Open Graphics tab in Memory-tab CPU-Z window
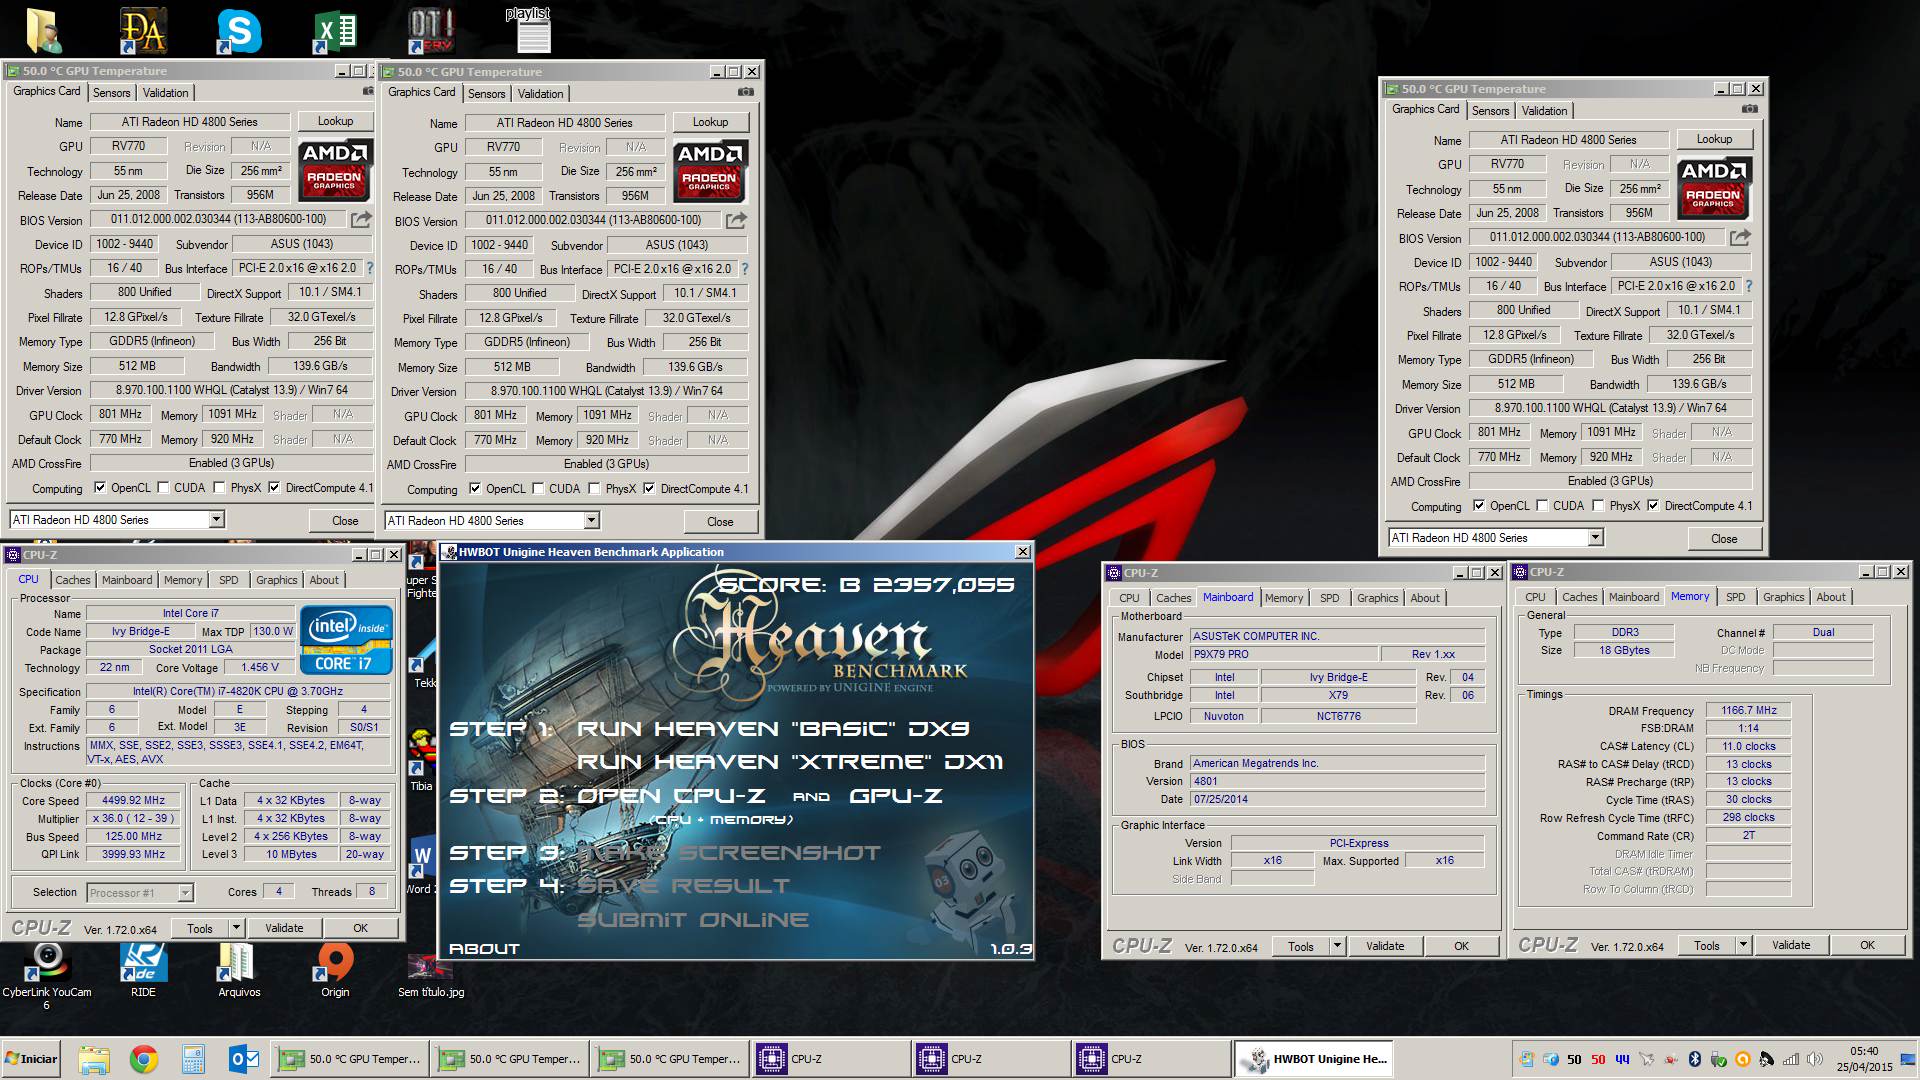 pos(1783,597)
